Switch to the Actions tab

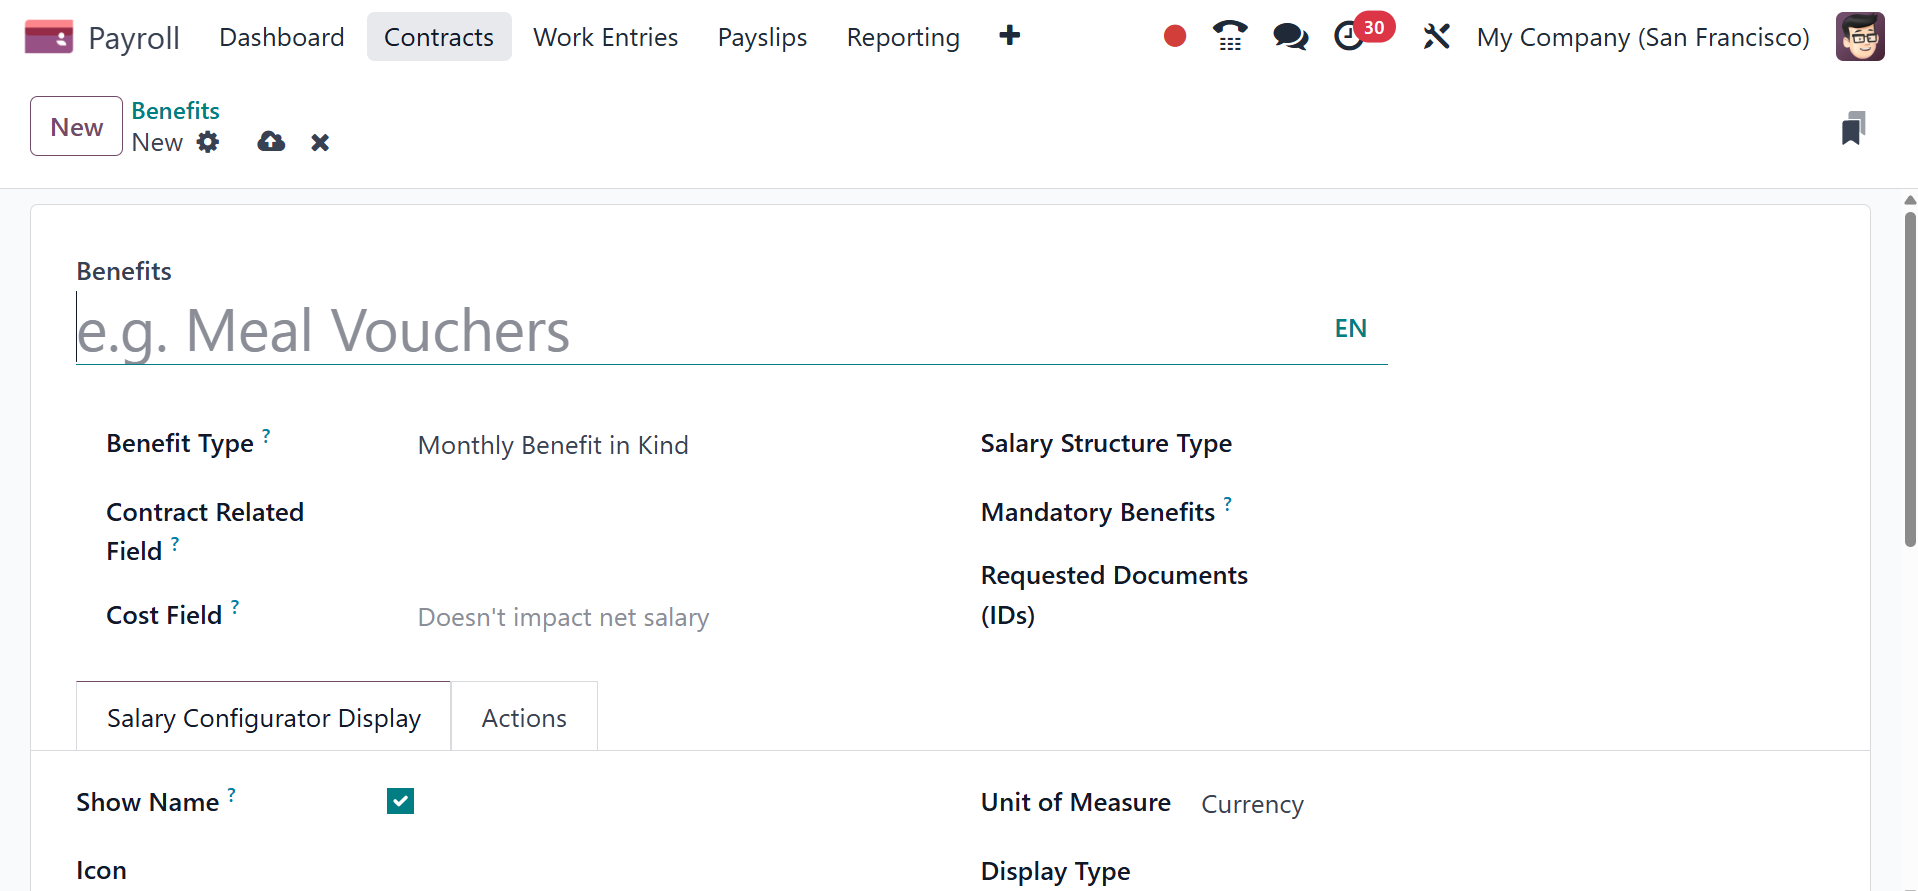click(524, 717)
